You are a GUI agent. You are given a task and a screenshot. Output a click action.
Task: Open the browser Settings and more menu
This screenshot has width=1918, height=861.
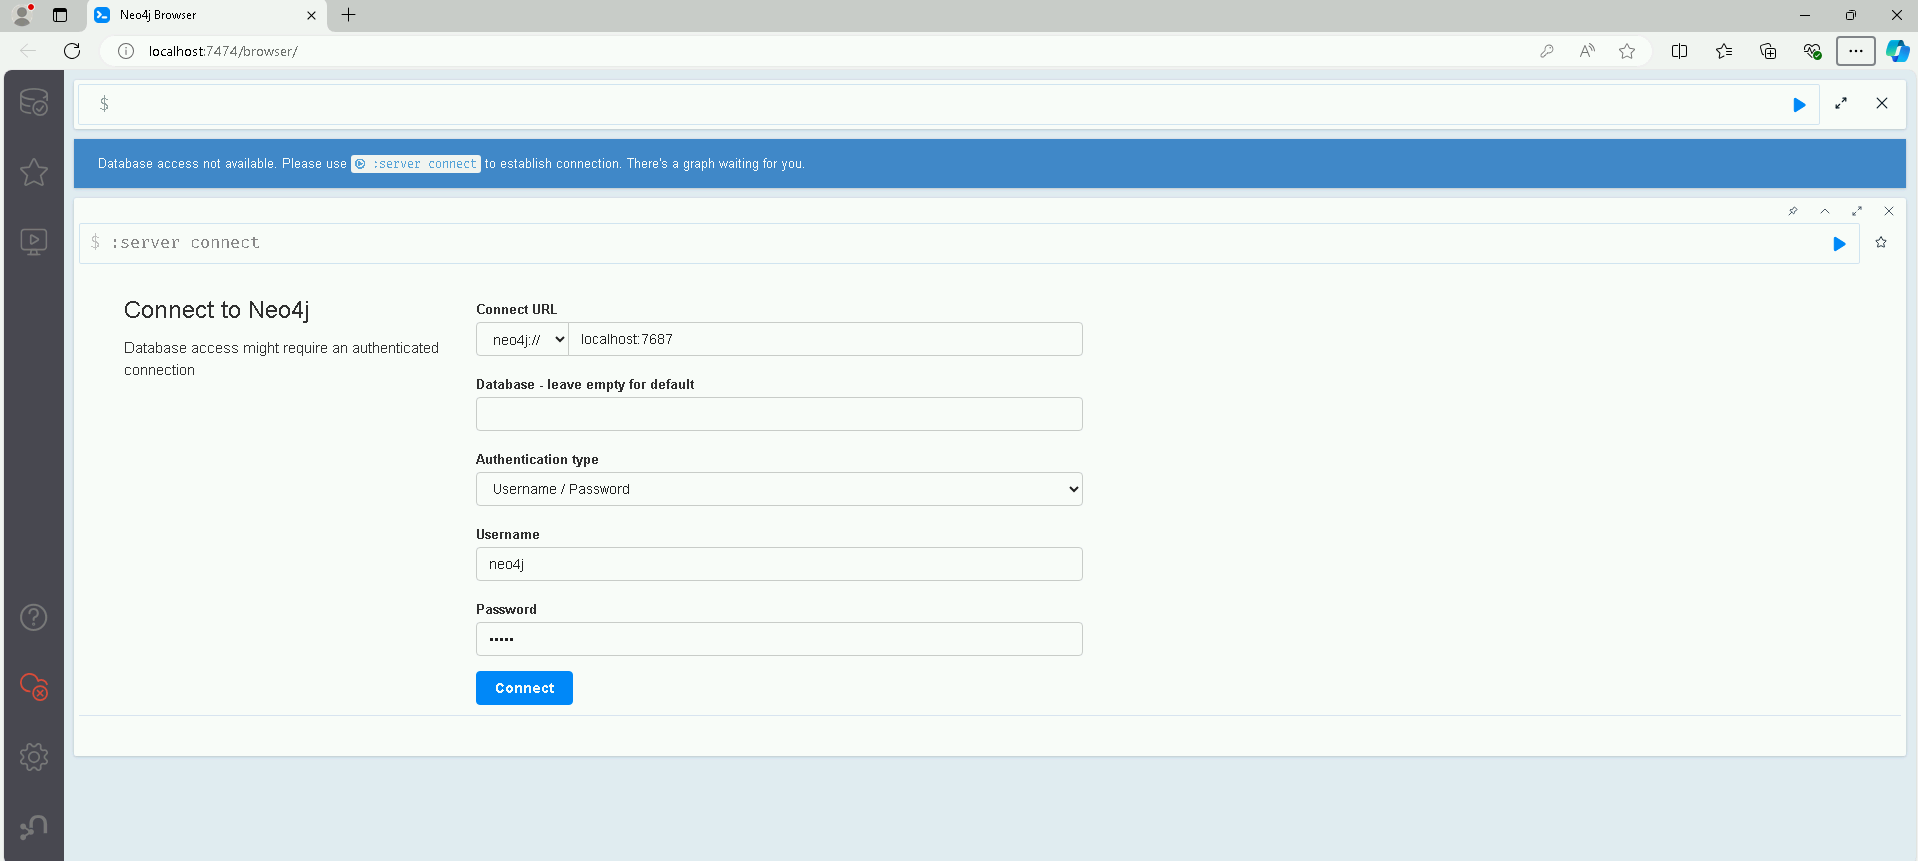coord(1856,51)
